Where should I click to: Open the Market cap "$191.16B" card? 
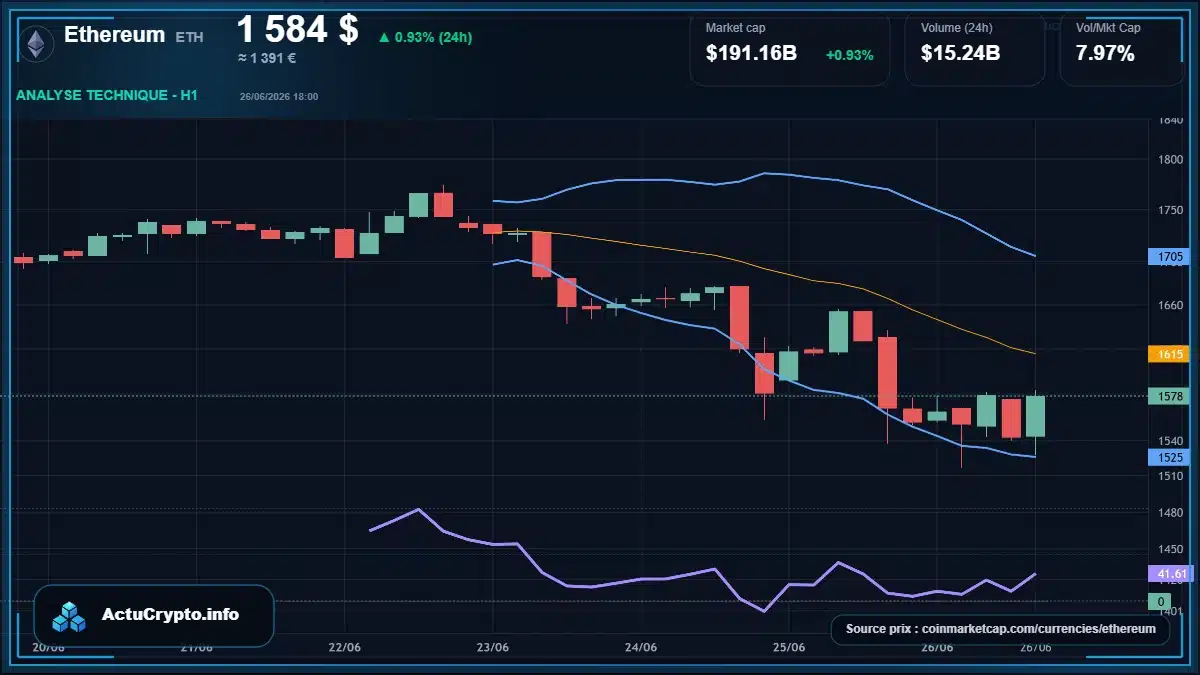[789, 48]
